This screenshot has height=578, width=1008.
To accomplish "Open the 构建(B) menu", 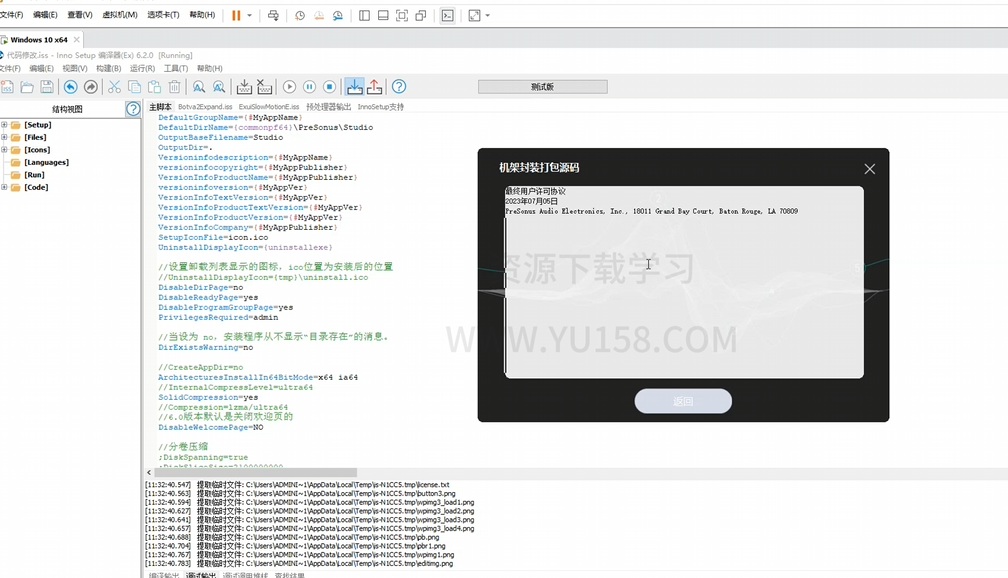I will coord(108,69).
